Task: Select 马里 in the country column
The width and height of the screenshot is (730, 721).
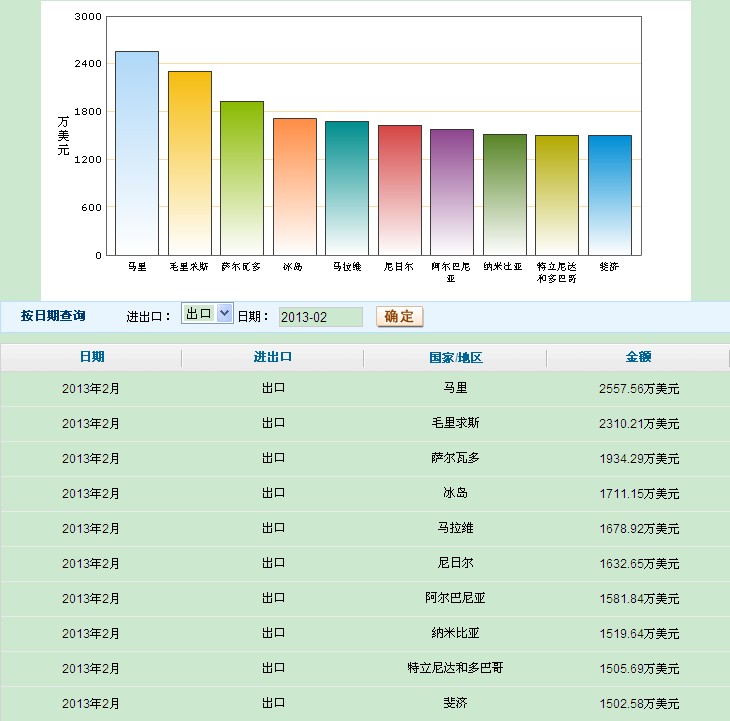Action: coord(455,388)
